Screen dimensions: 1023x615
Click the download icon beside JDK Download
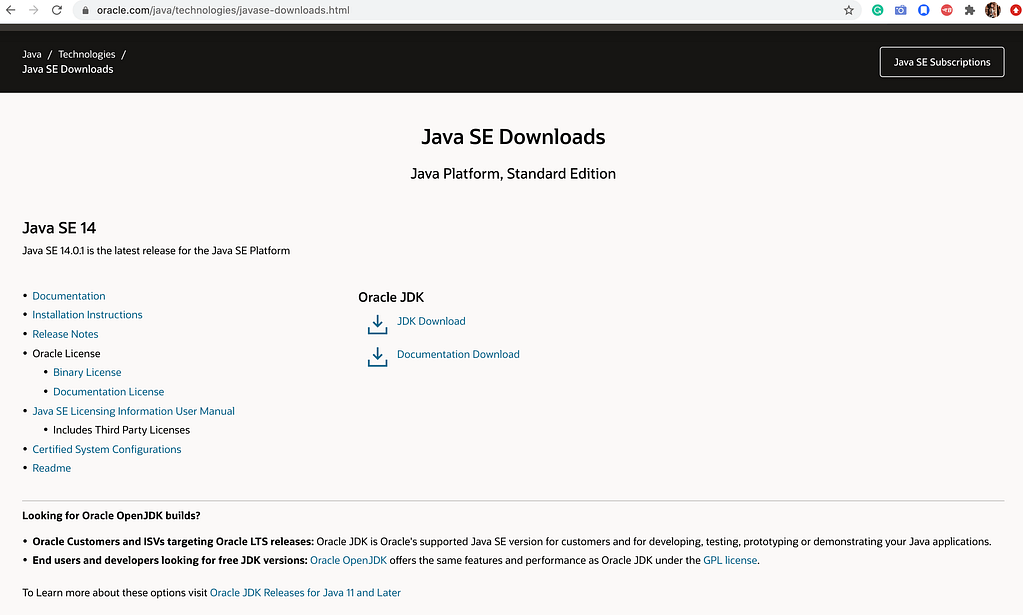pyautogui.click(x=377, y=324)
